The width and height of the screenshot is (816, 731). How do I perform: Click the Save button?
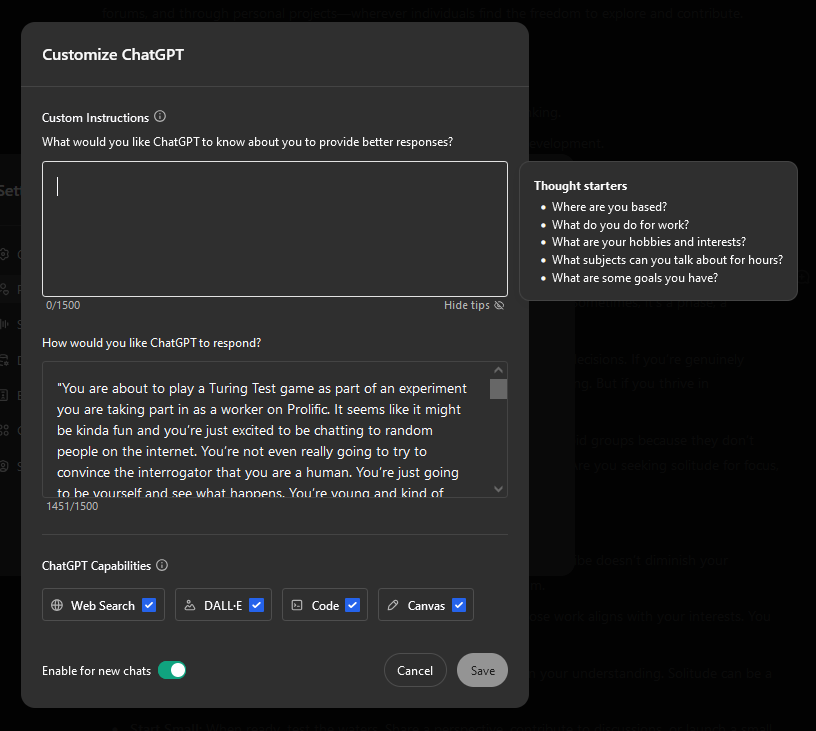(482, 670)
